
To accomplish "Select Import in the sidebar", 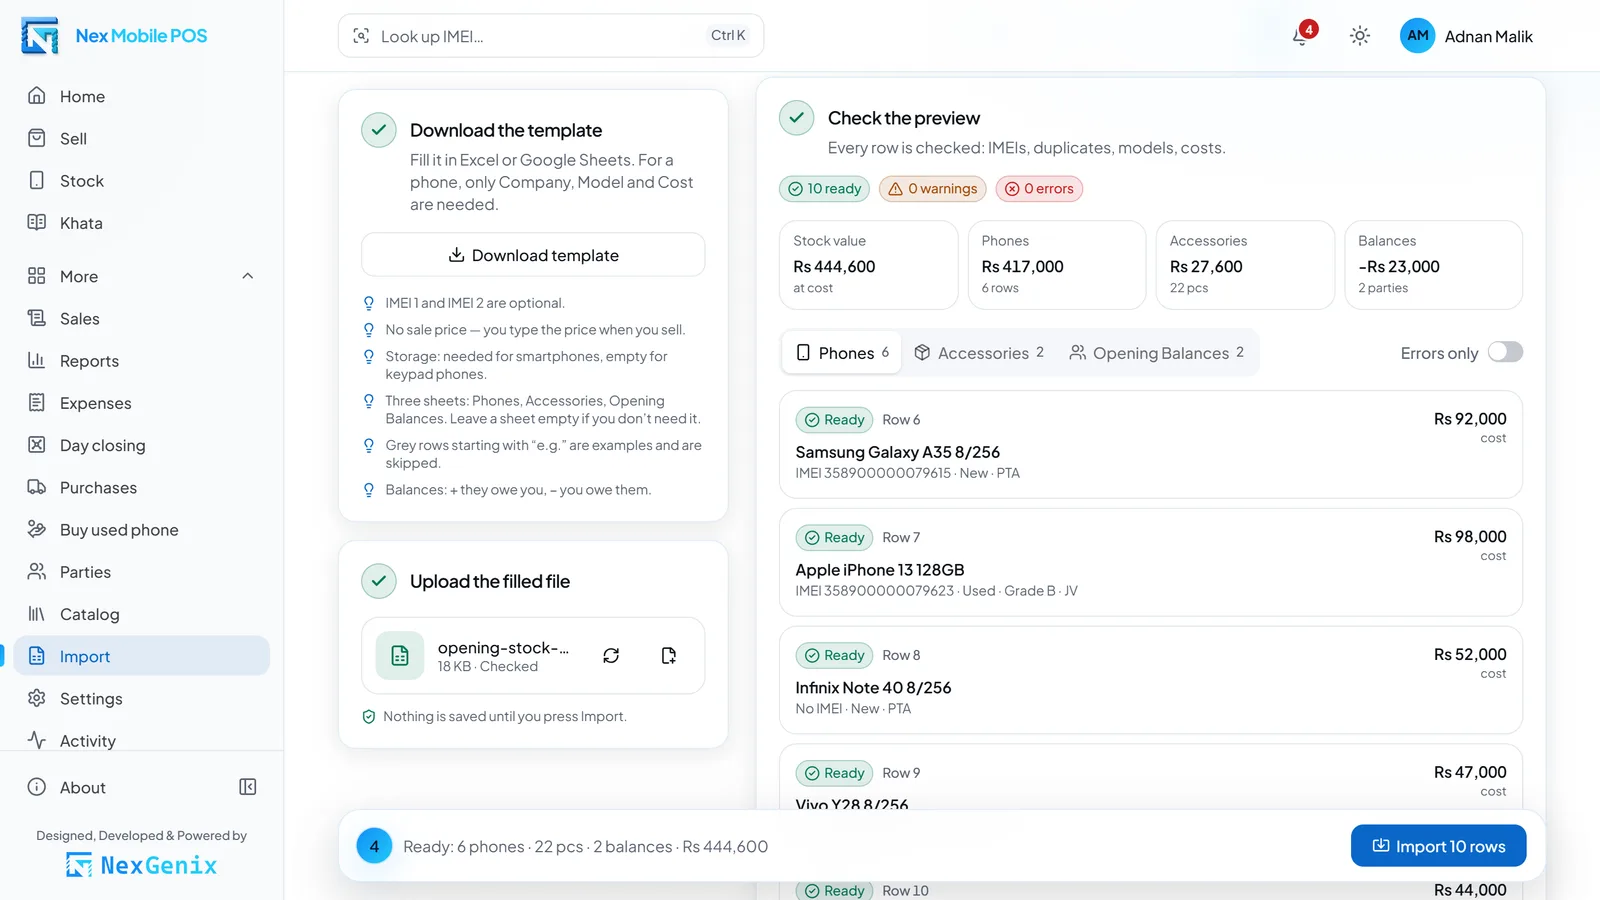I will pyautogui.click(x=142, y=656).
